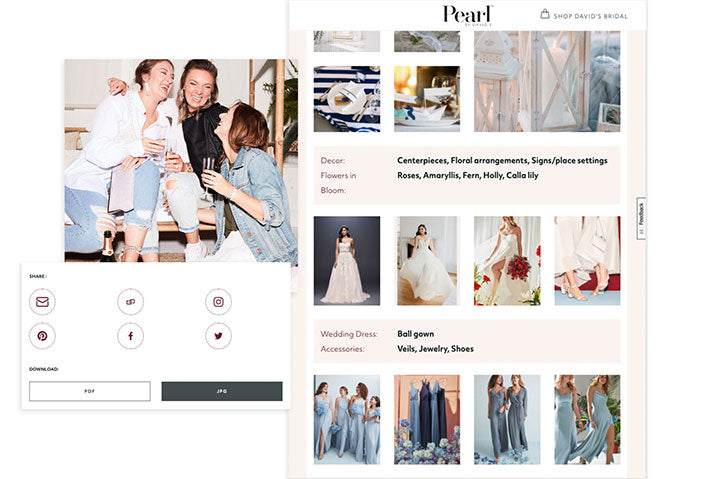Viewport: 720px width, 479px height.
Task: Open the Feedback side tab
Action: 641,218
